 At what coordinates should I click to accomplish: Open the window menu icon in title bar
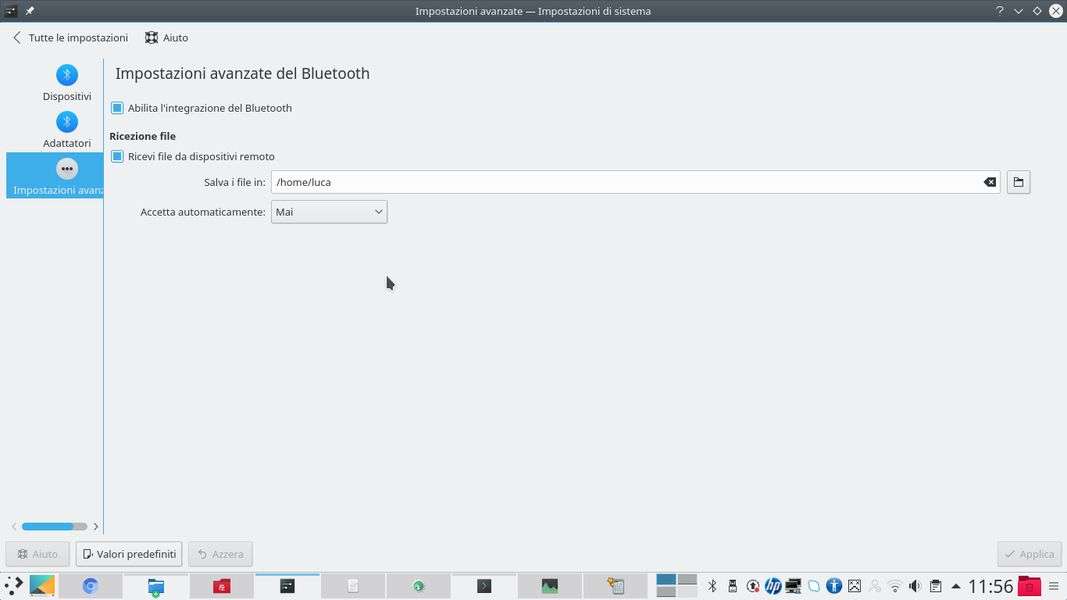(x=11, y=11)
